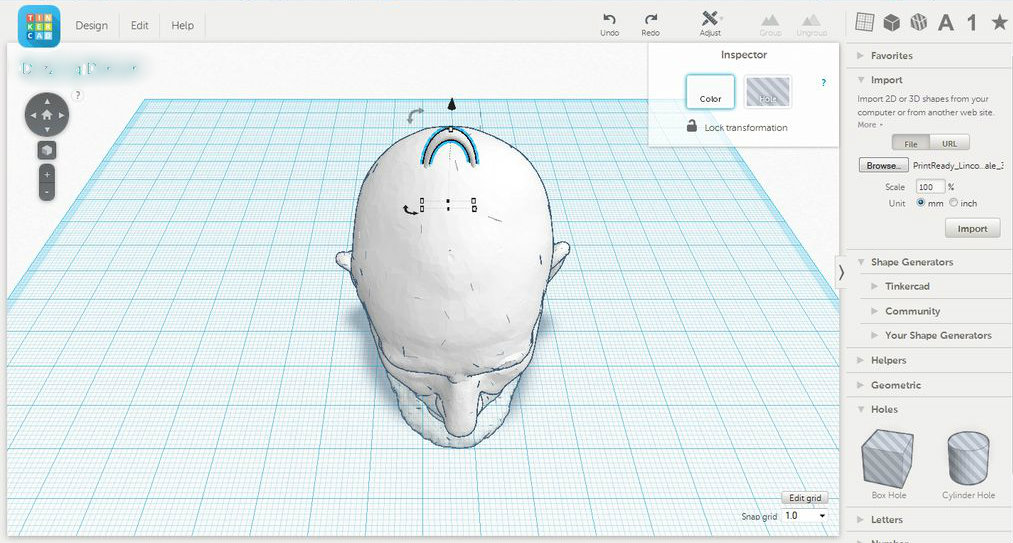Viewport: 1013px width, 543px height.
Task: Click the Edit grid button
Action: pos(804,498)
